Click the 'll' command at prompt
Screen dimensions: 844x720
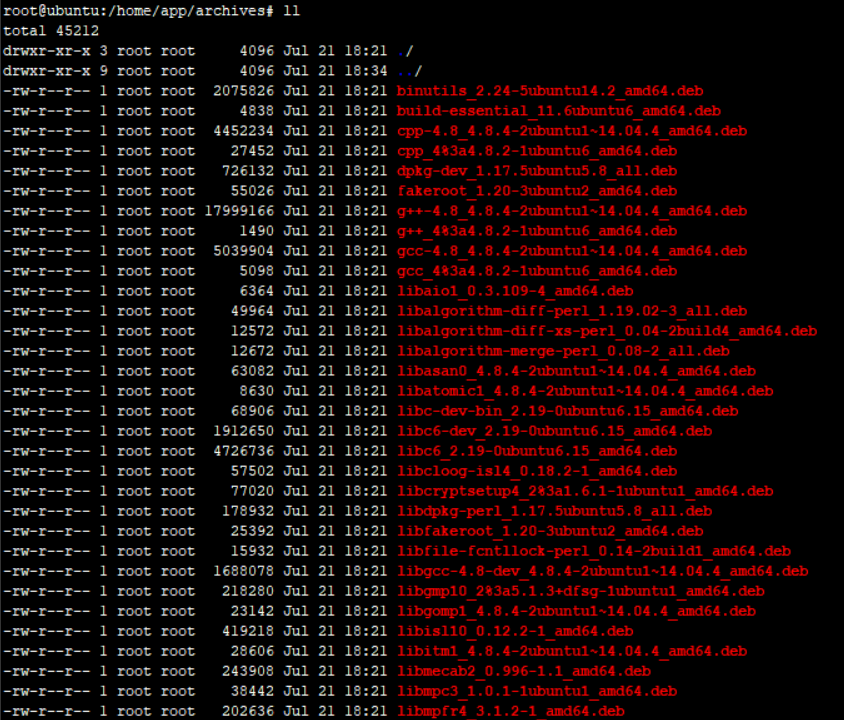291,11
